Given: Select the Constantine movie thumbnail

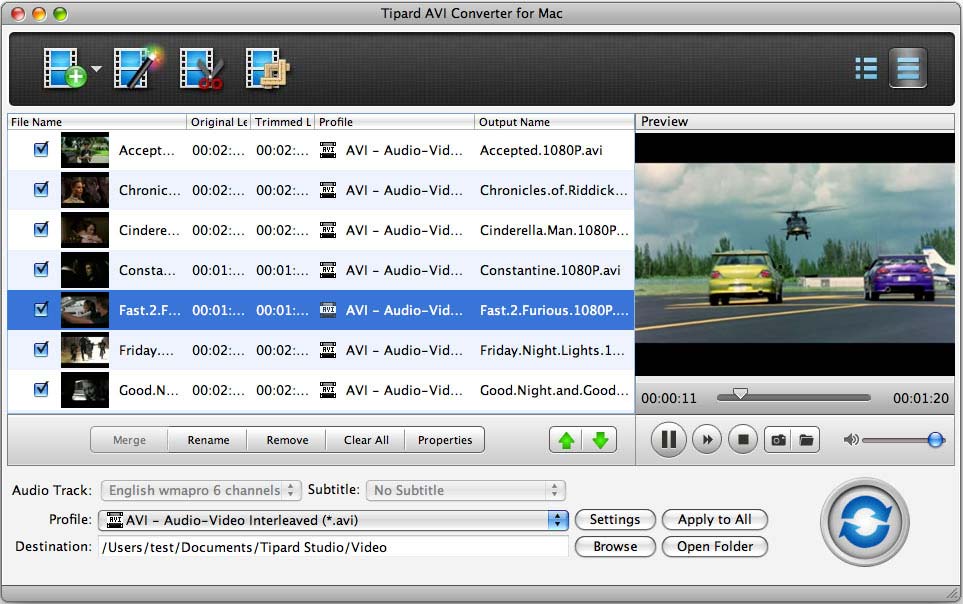Looking at the screenshot, I should click(85, 270).
